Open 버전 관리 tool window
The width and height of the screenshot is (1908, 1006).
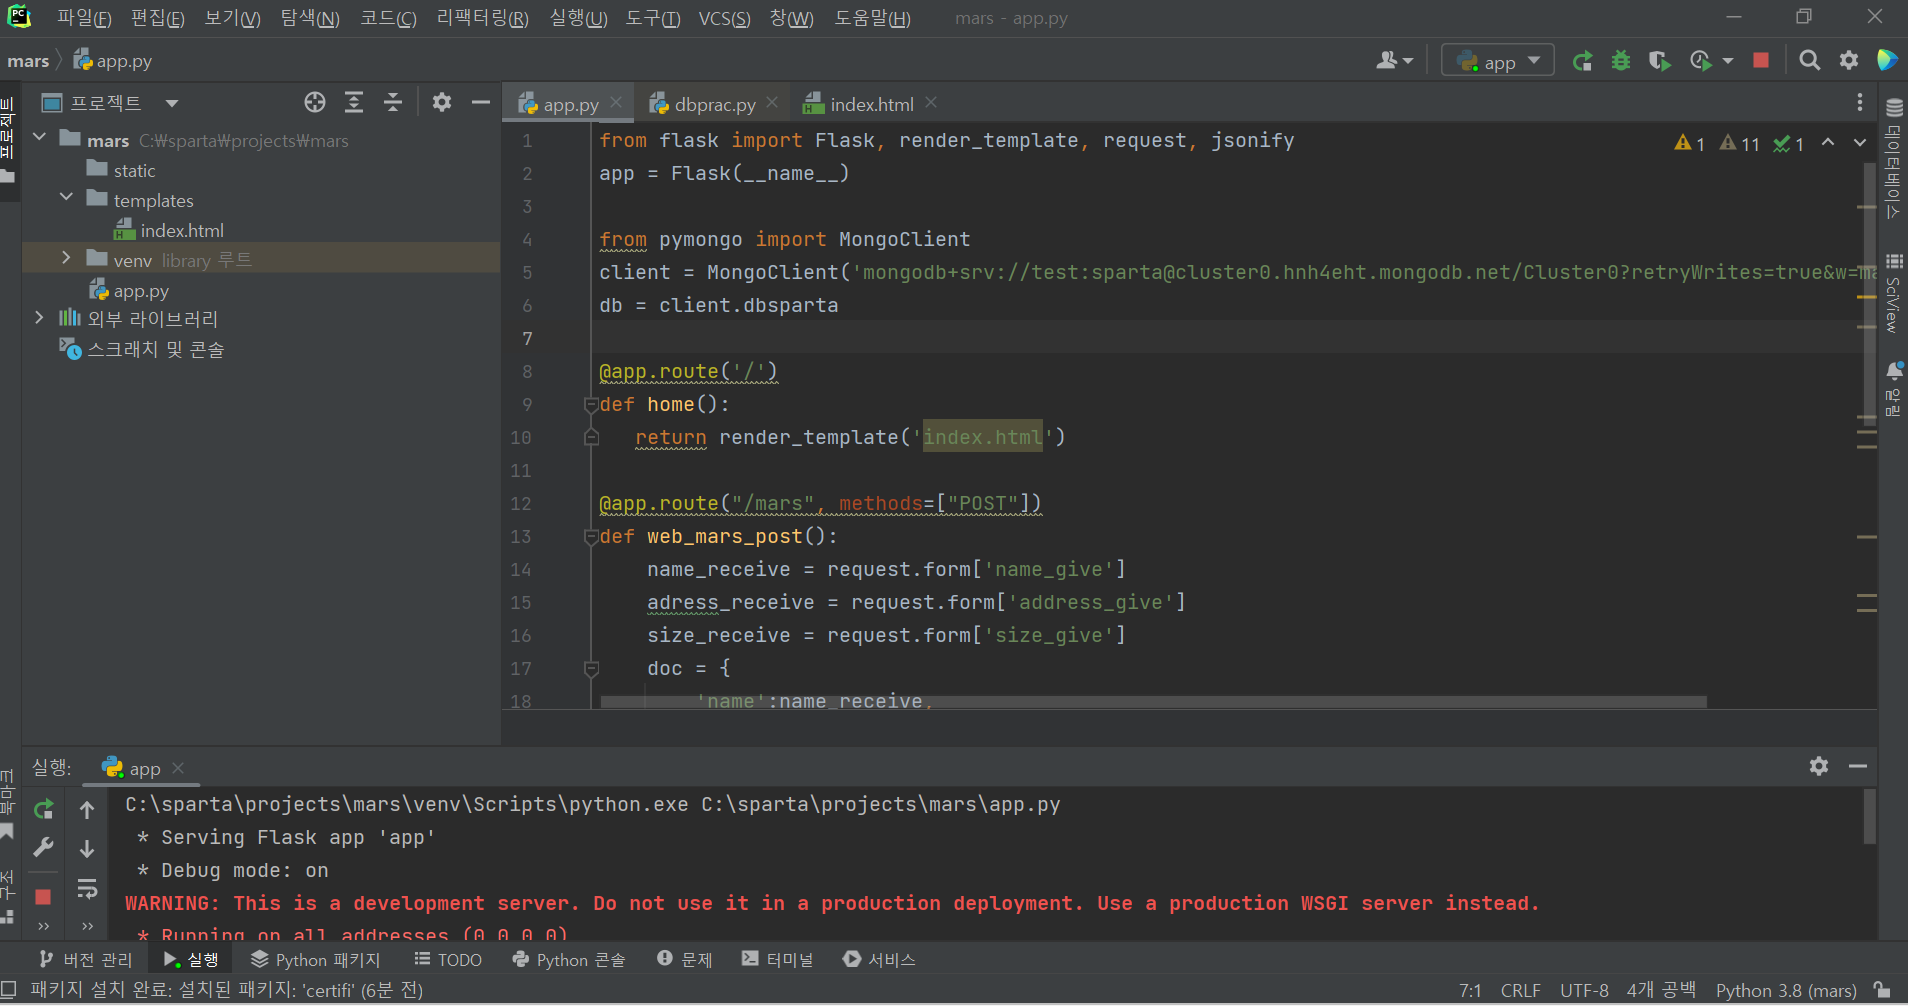(86, 960)
